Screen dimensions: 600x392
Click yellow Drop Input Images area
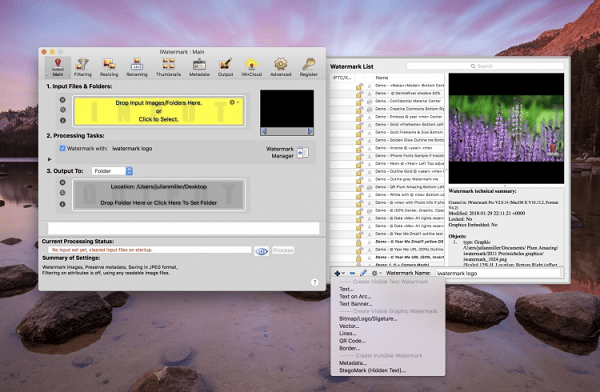[159, 111]
